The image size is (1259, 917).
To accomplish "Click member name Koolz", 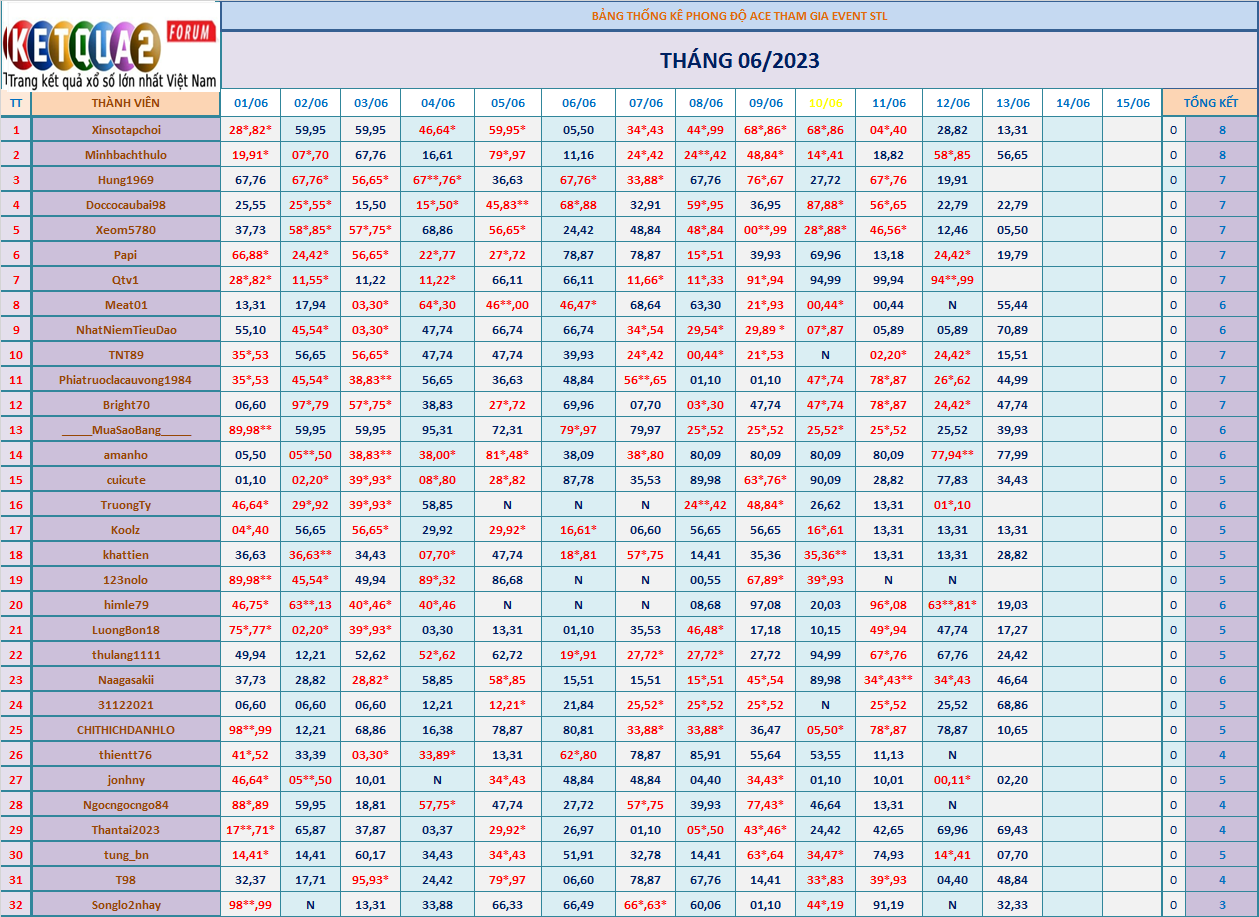I will tap(125, 530).
